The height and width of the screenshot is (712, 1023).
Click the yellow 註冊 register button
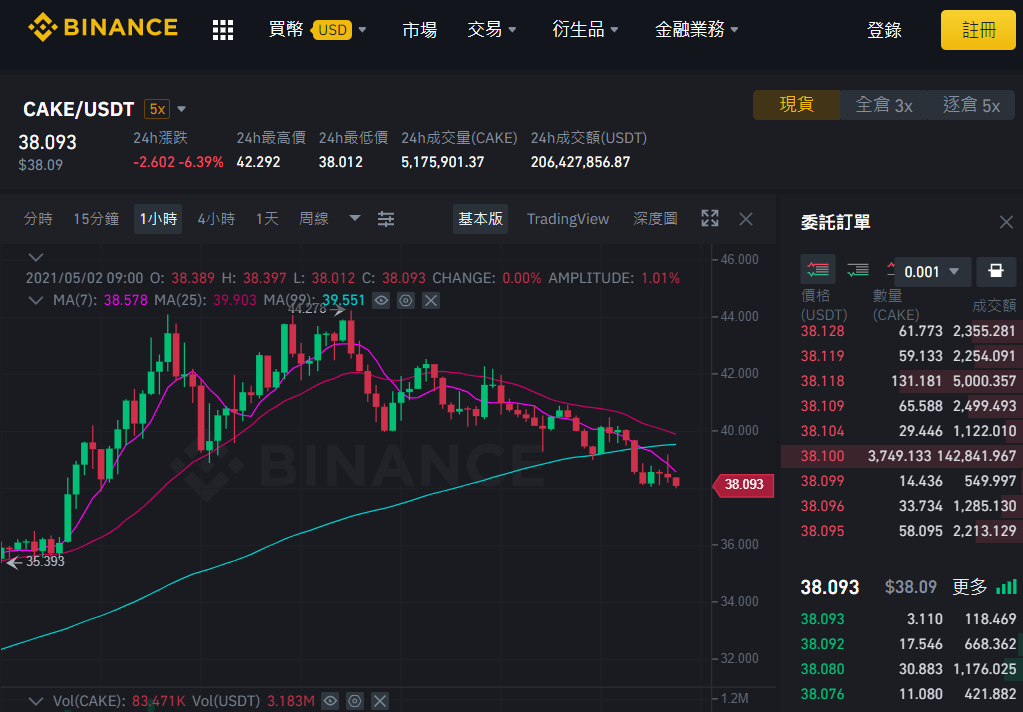click(x=979, y=30)
